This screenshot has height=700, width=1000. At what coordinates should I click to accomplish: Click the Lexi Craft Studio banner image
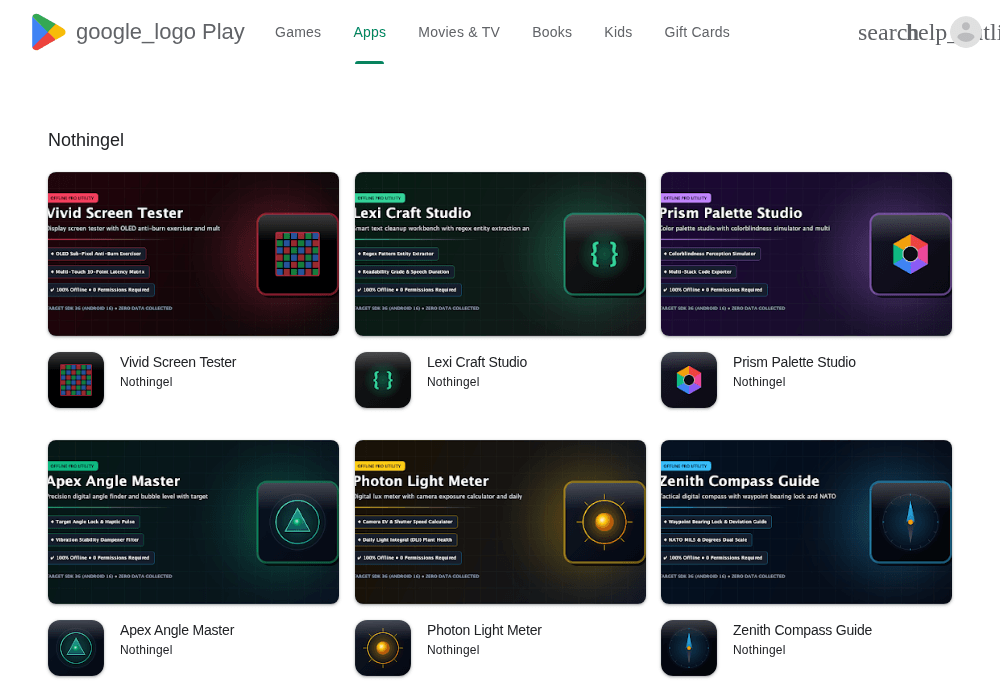(x=500, y=254)
